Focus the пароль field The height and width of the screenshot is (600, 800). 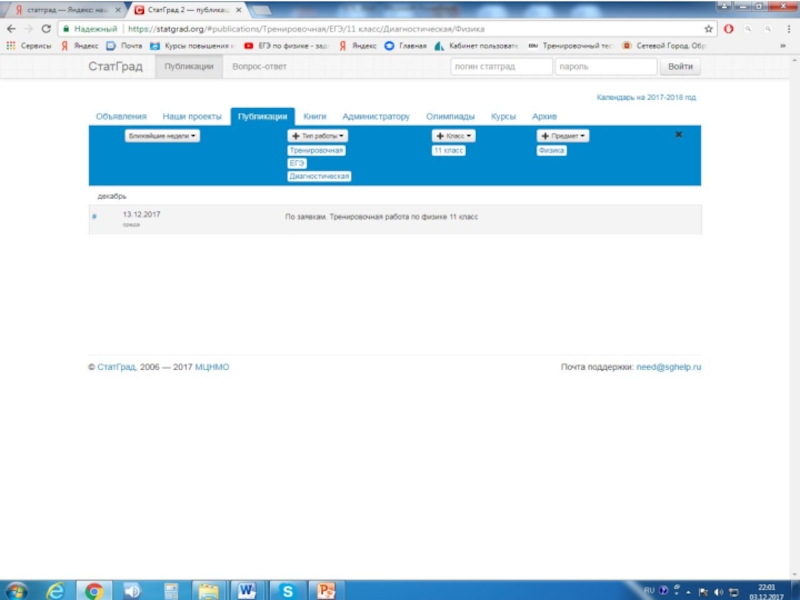pyautogui.click(x=606, y=66)
